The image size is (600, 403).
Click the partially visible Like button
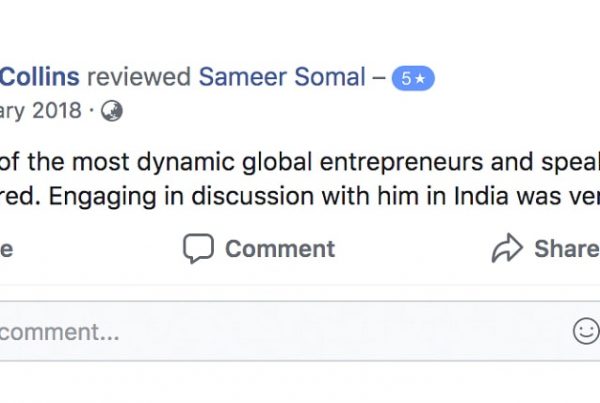pyautogui.click(x=7, y=249)
